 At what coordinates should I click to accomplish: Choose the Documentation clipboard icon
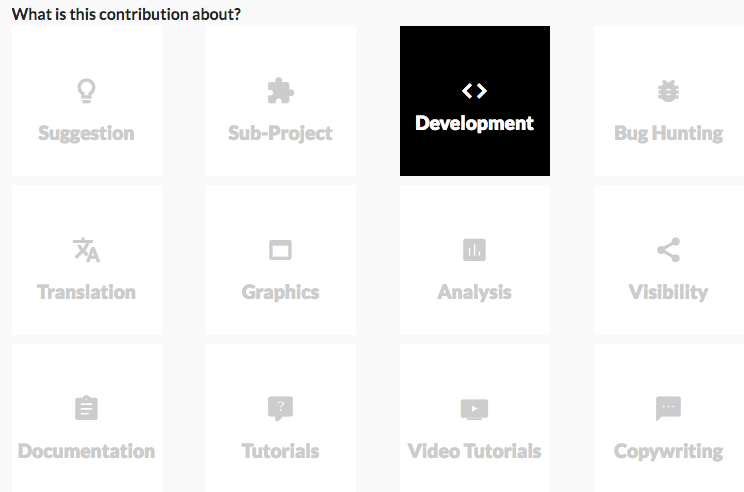tap(86, 408)
